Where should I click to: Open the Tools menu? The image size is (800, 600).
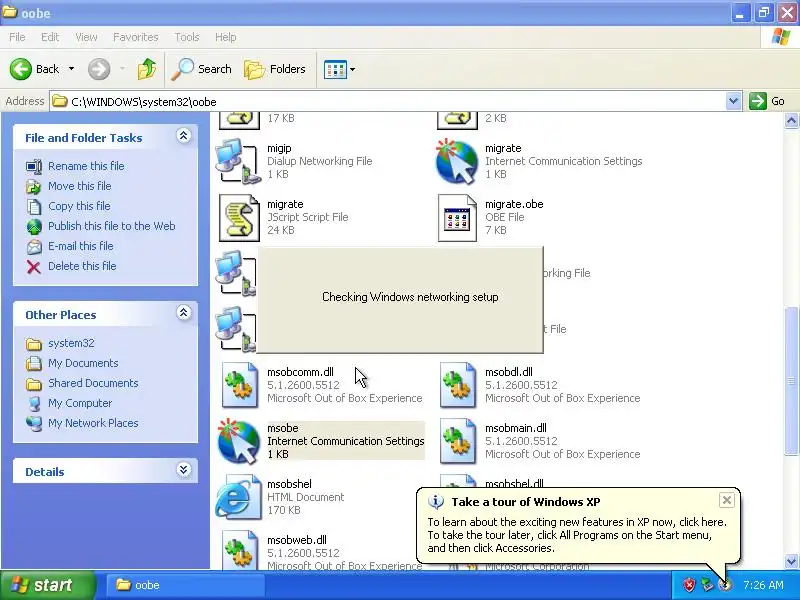(x=187, y=37)
